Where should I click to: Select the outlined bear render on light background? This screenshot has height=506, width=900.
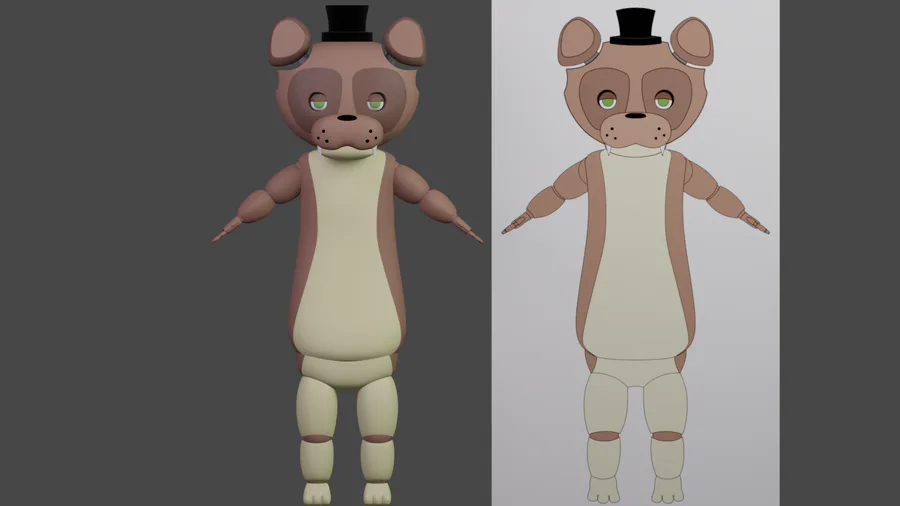635,253
